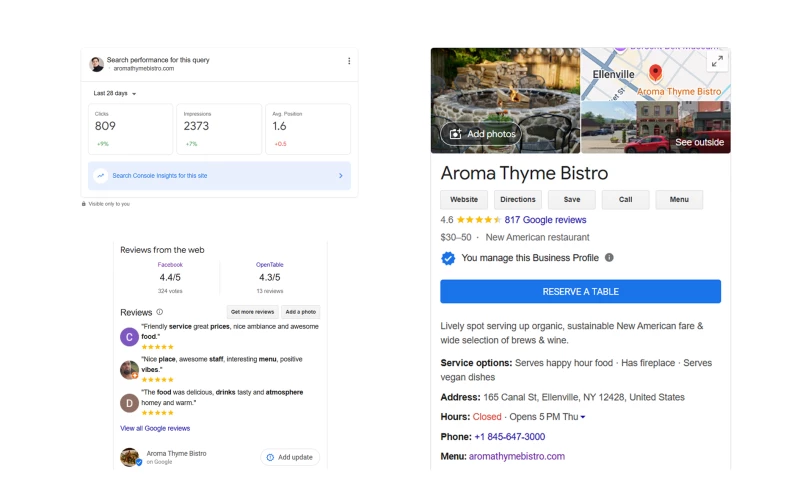Open the See outside street view thumbnail
The image size is (800, 480).
656,127
